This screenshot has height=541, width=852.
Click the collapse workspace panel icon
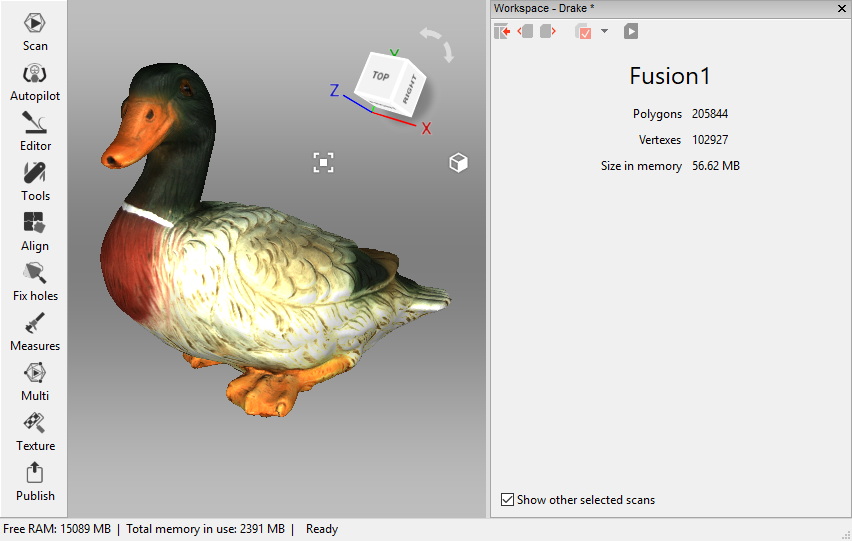click(x=502, y=32)
